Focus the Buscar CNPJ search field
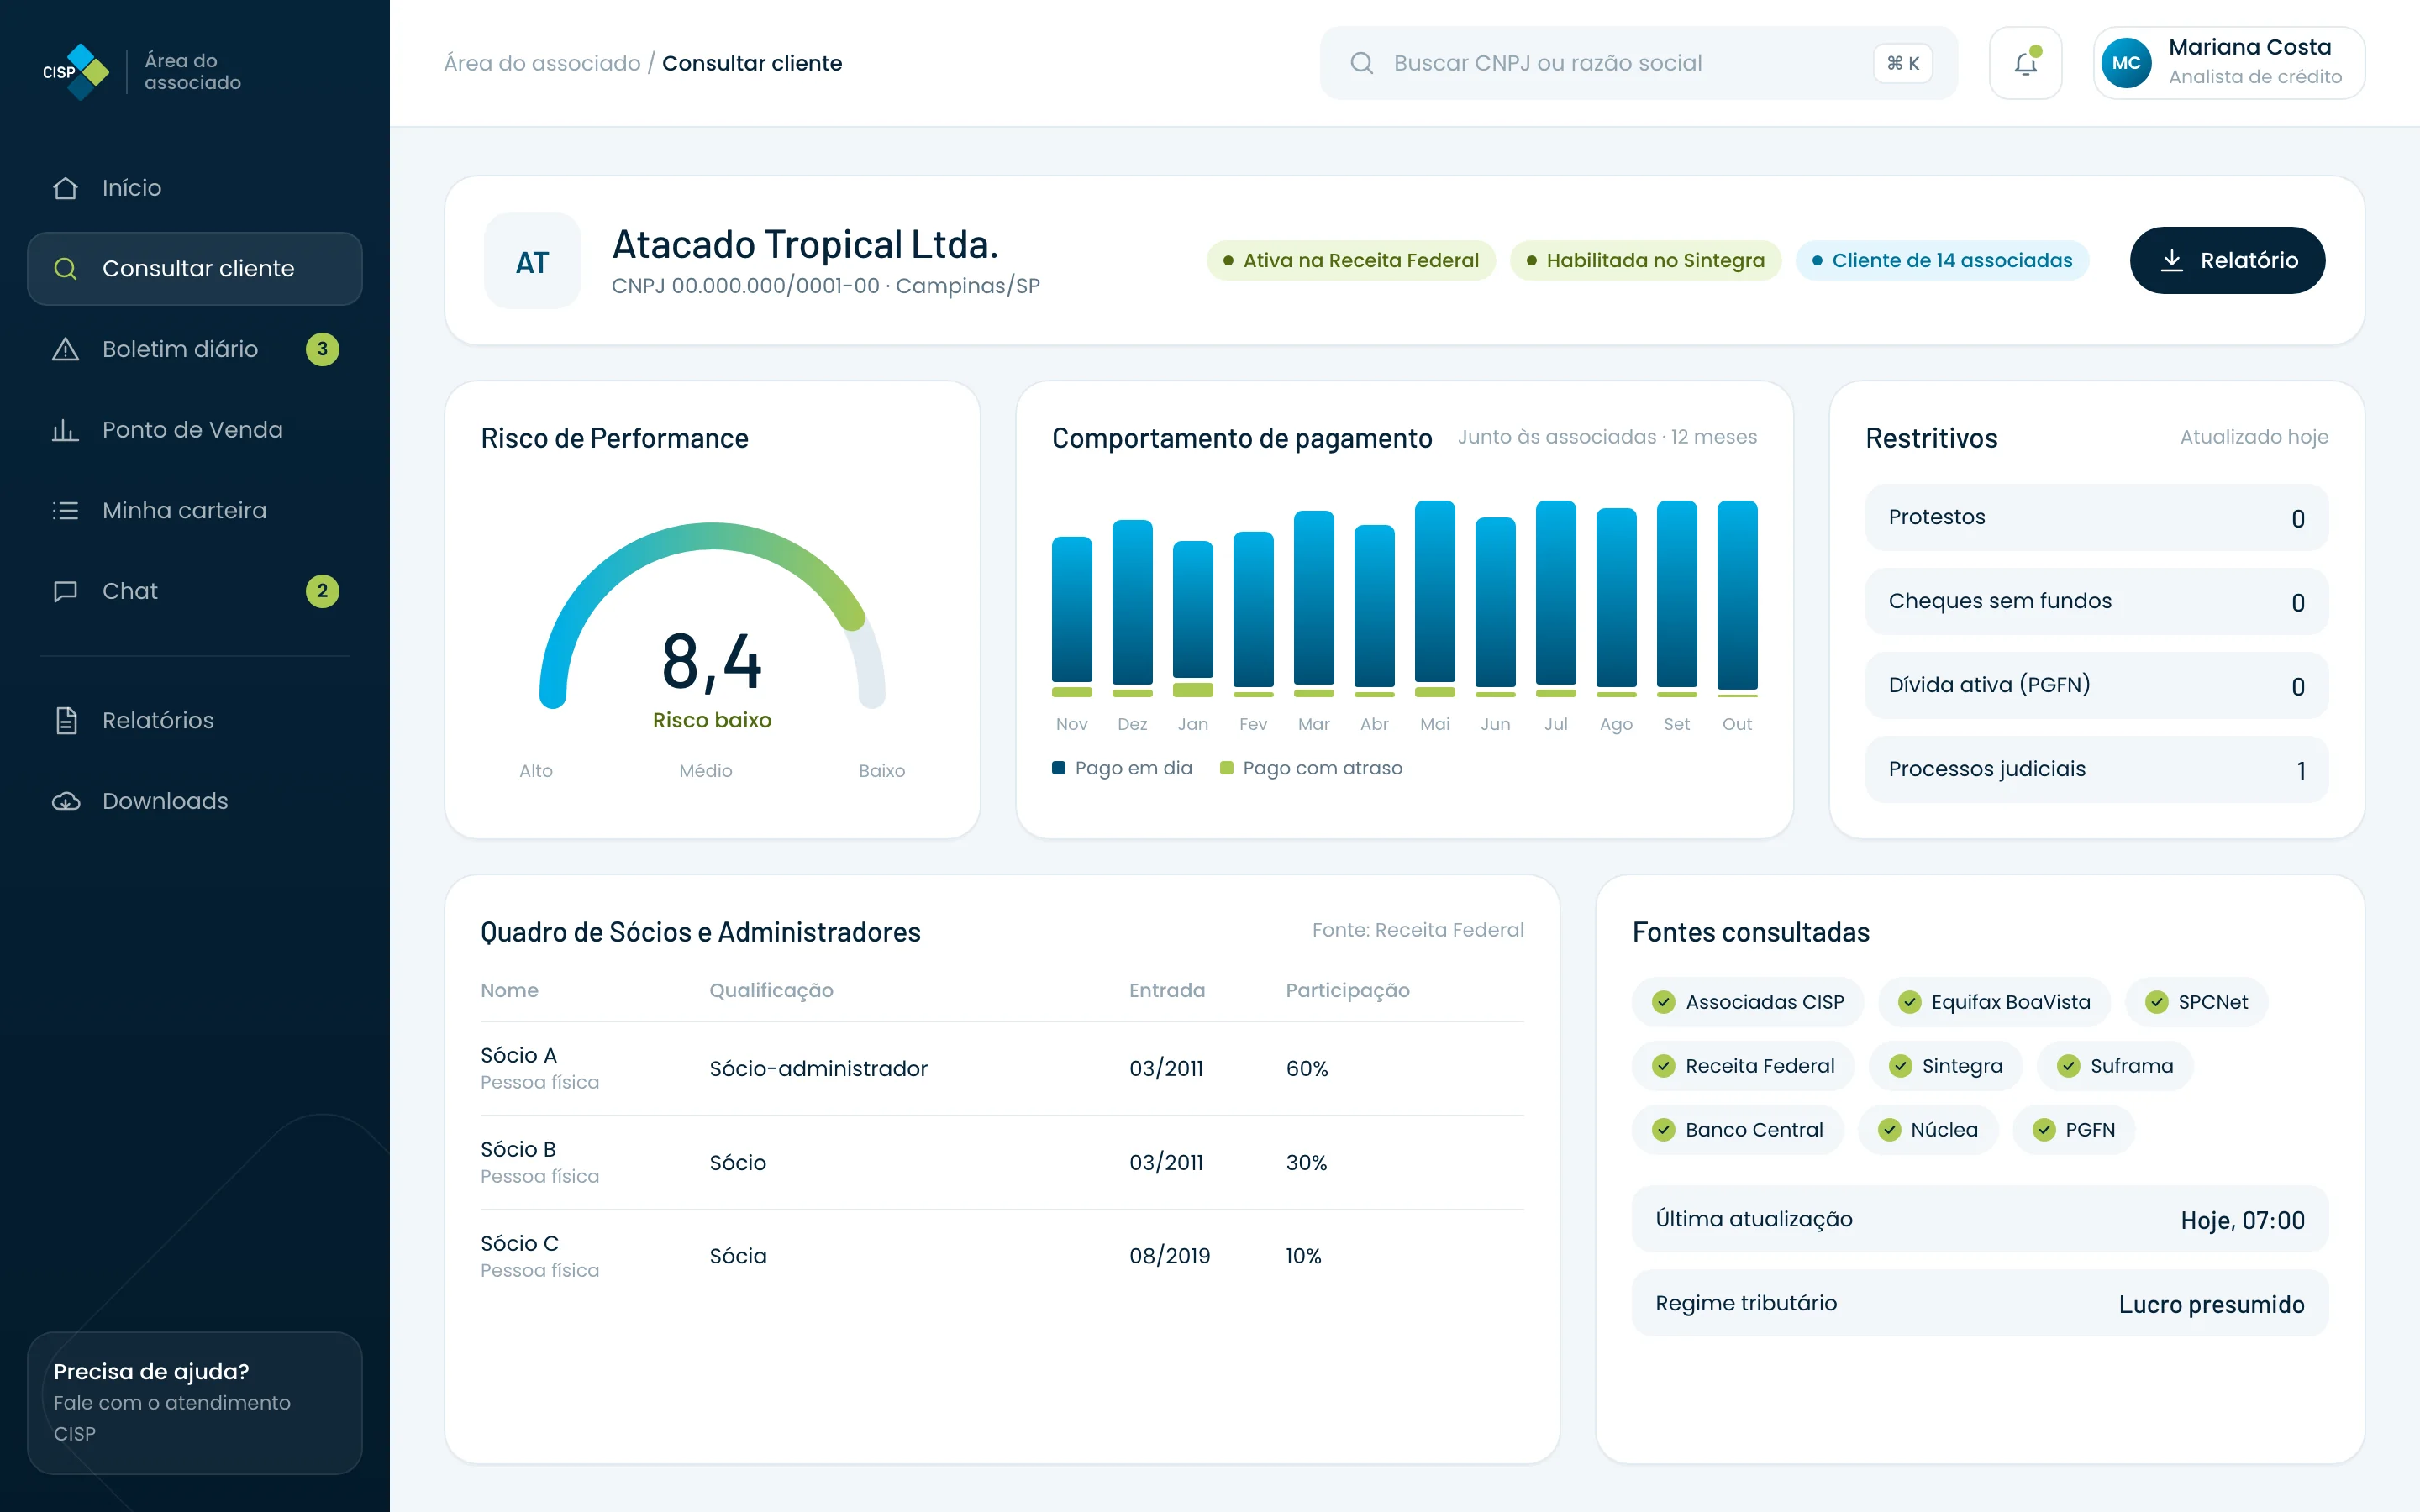Viewport: 2420px width, 1512px height. [1638, 63]
